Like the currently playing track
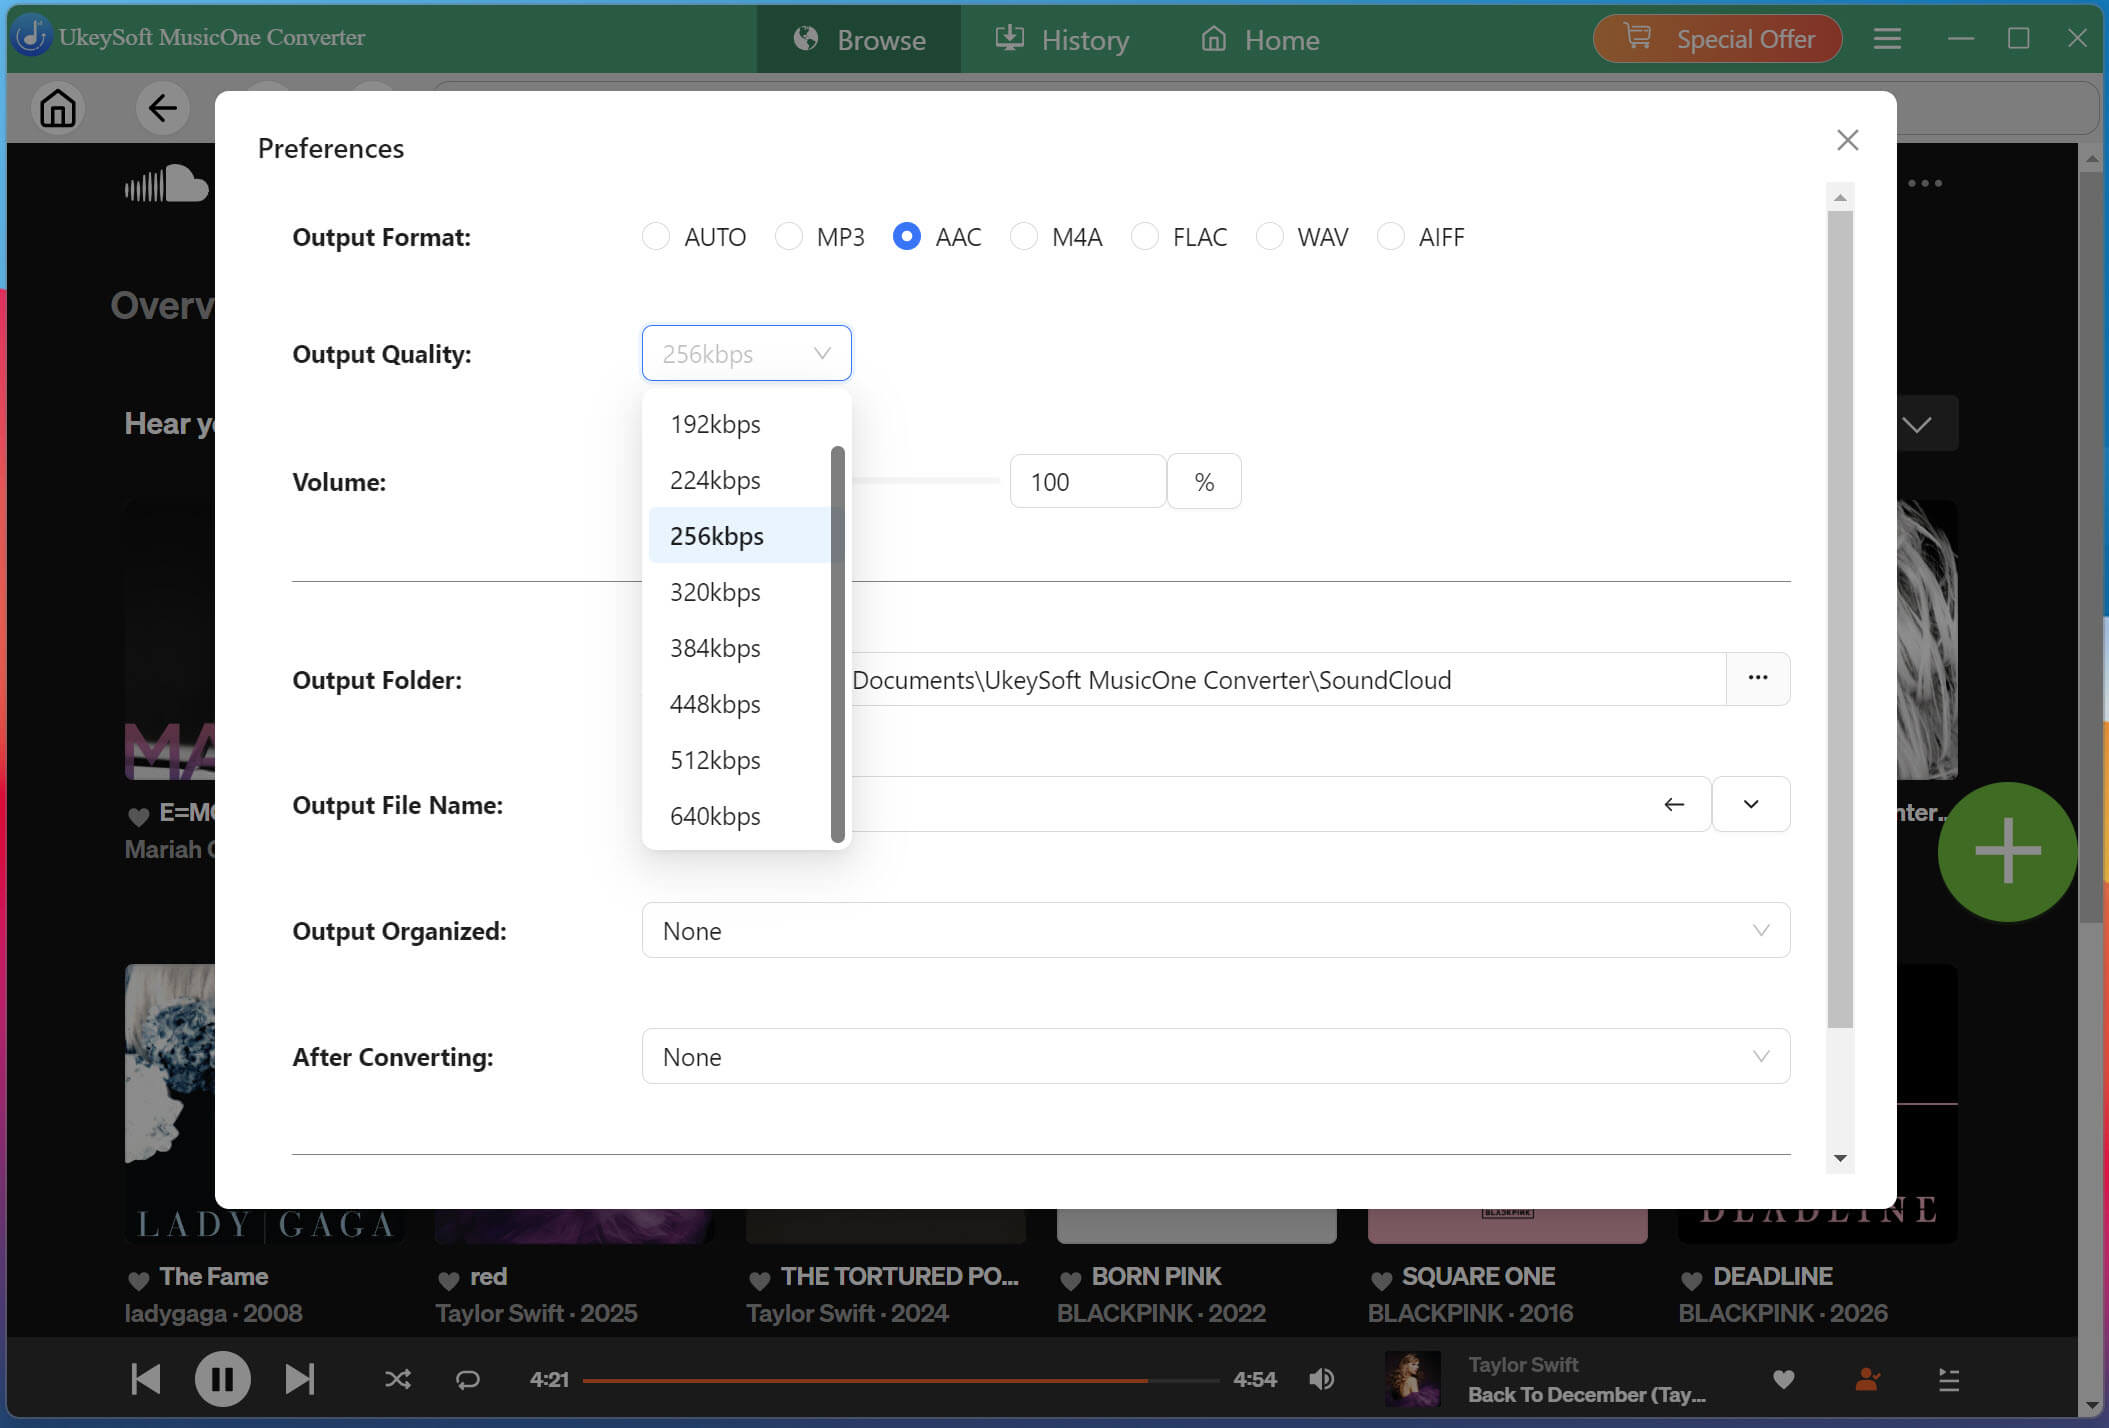This screenshot has height=1428, width=2109. 1783,1380
